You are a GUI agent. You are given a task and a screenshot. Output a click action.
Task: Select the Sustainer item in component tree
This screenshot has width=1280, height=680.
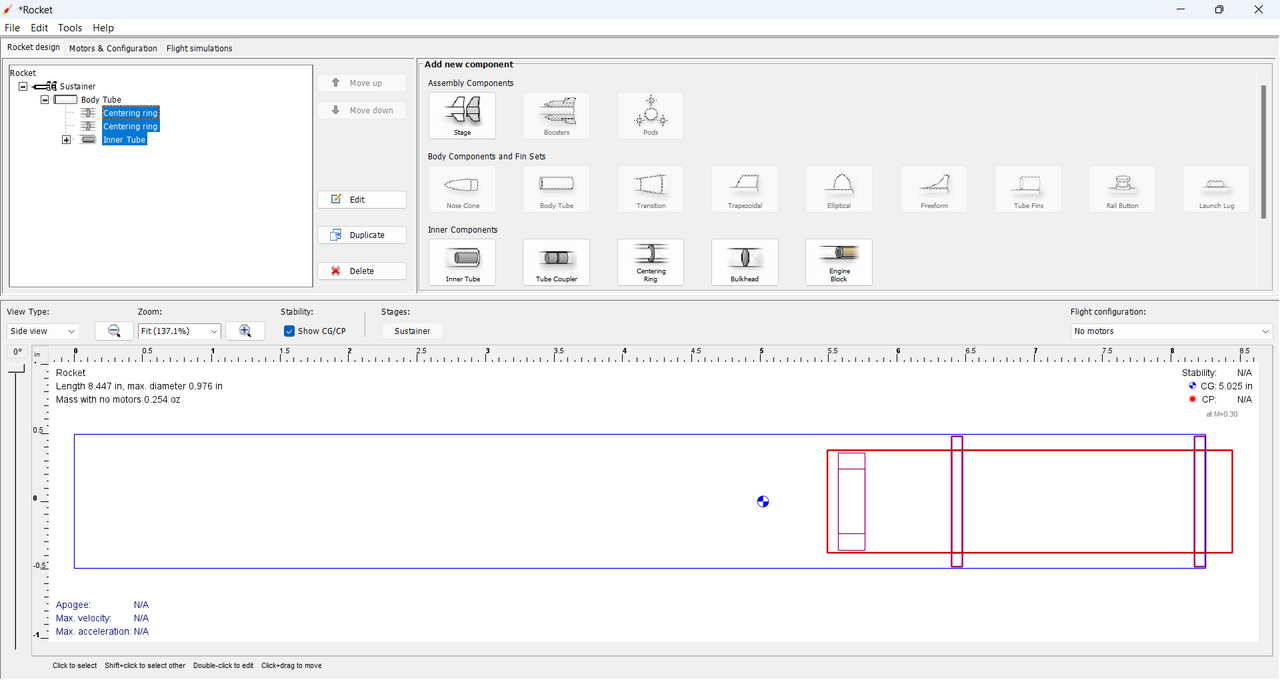tap(77, 86)
